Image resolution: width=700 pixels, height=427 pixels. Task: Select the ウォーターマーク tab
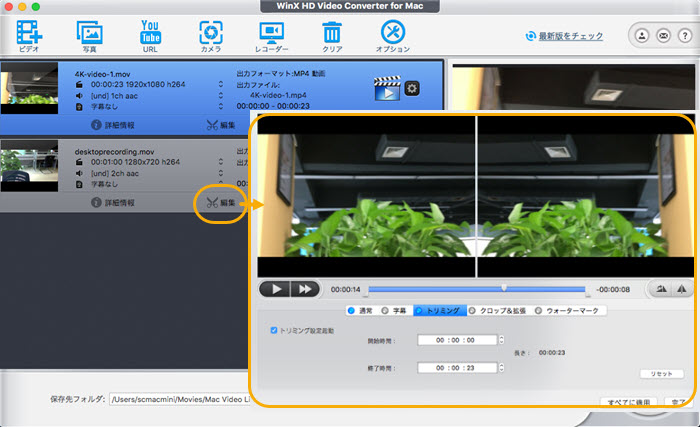point(567,310)
